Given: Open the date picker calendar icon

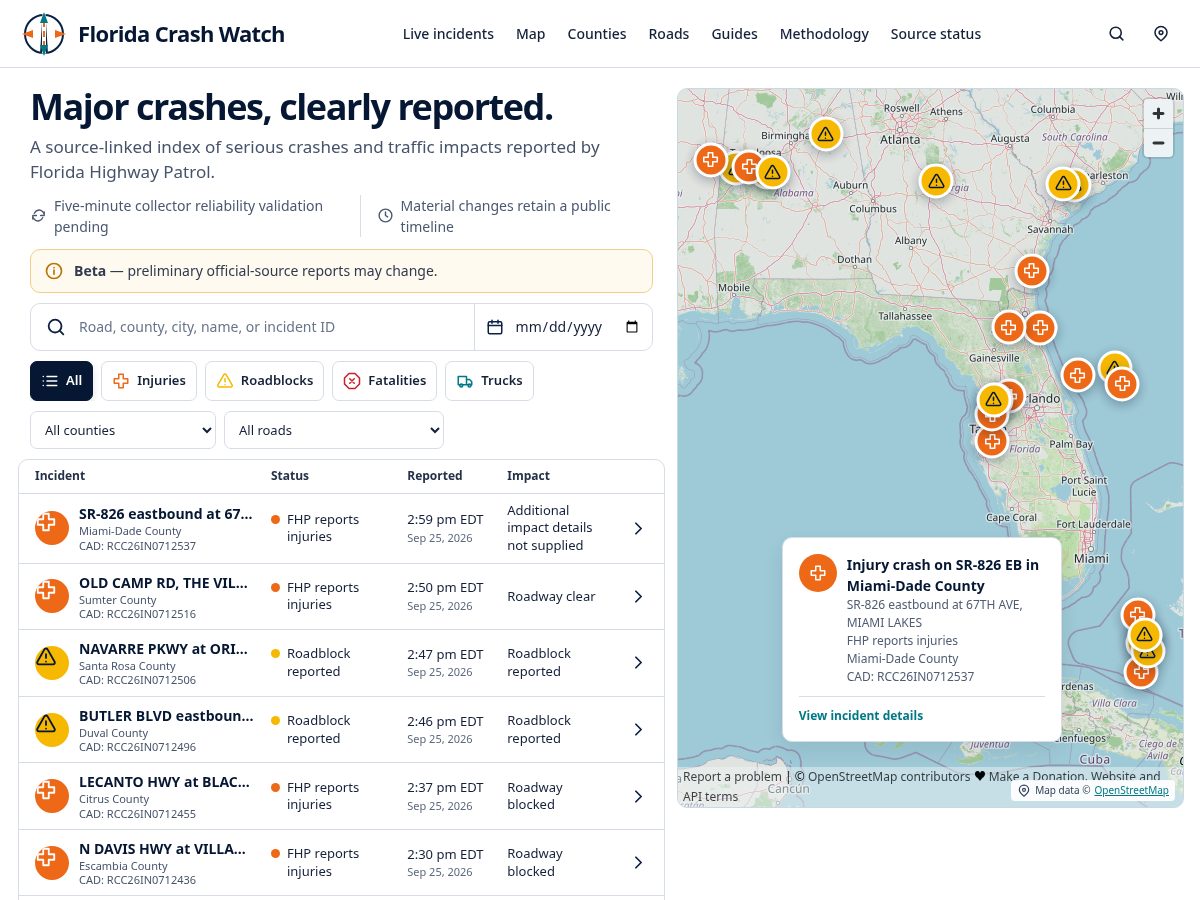Looking at the screenshot, I should [x=631, y=327].
